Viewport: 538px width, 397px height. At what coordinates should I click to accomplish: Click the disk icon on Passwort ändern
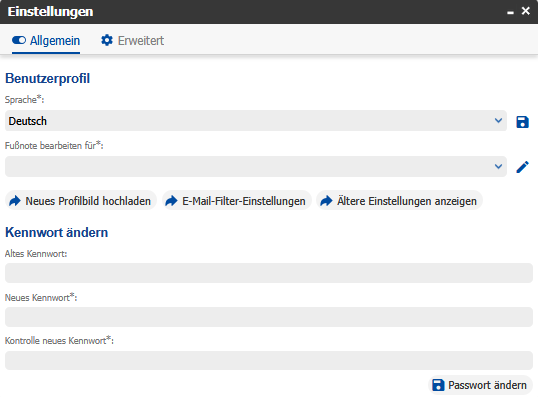[438, 385]
